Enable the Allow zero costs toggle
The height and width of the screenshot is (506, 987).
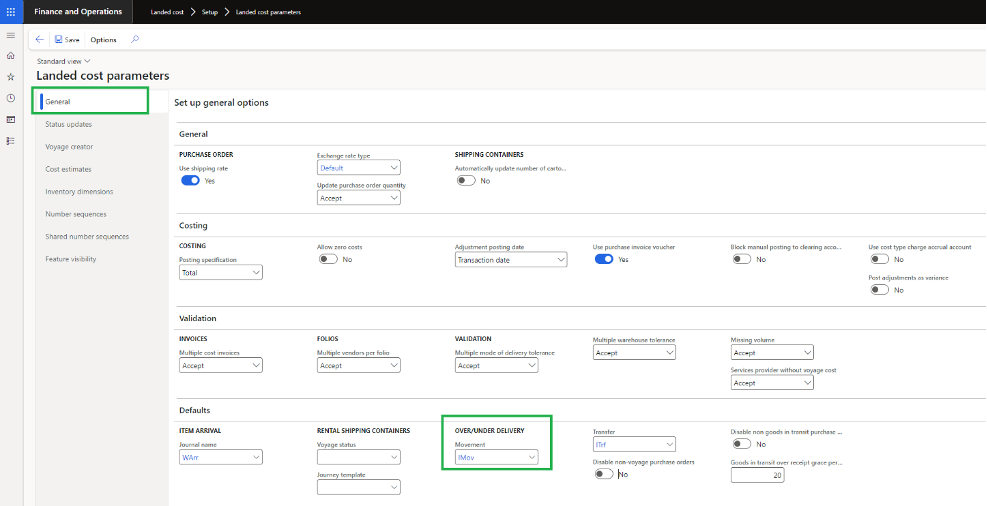(327, 259)
